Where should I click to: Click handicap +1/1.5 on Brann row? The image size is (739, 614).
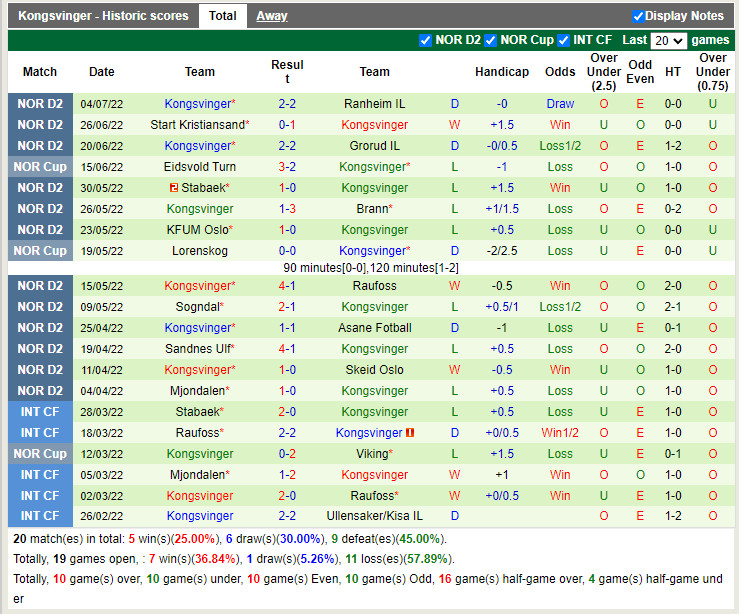(501, 209)
